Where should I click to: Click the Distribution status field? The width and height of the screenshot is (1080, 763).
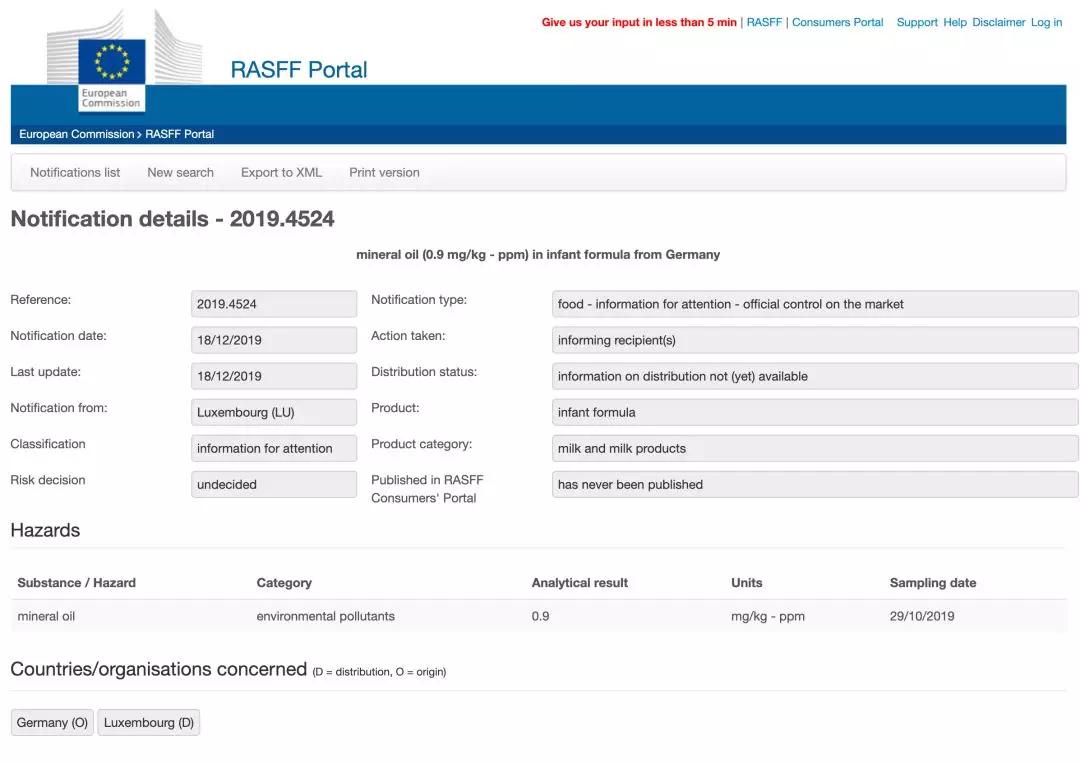coord(815,376)
